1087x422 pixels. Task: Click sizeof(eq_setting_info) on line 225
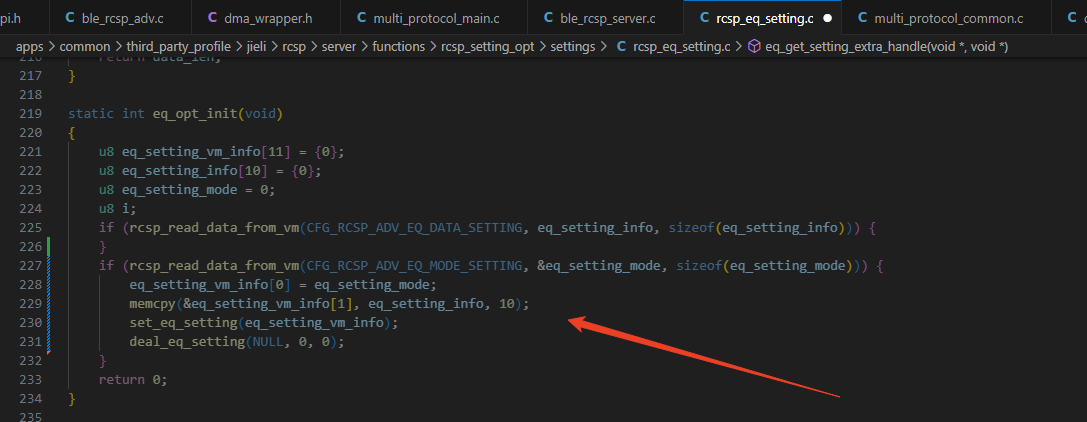point(758,227)
